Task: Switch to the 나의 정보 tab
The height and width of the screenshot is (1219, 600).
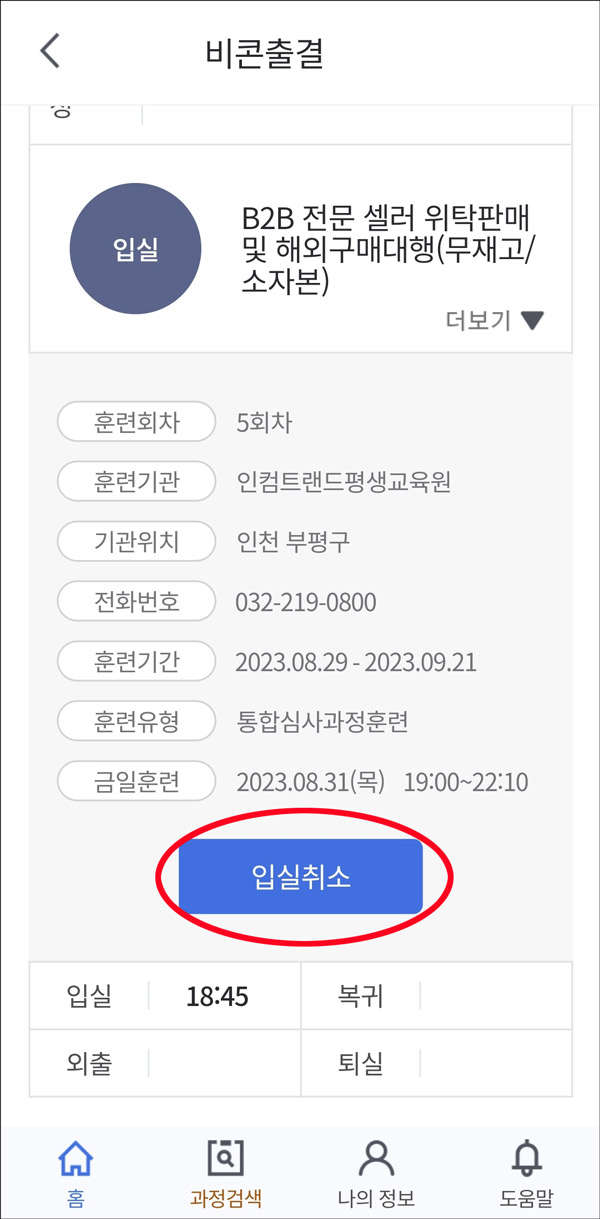Action: coord(375,1168)
